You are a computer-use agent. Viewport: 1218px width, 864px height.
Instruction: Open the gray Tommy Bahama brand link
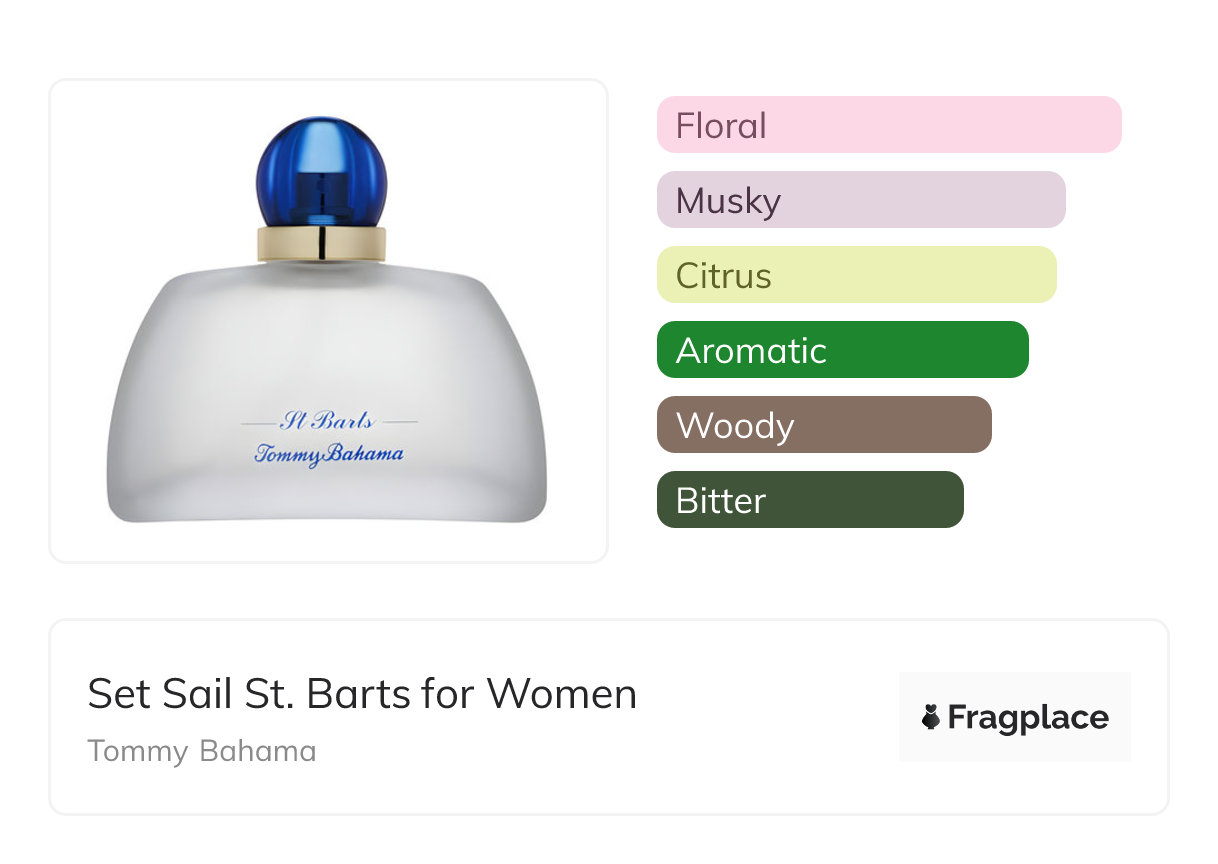(x=202, y=751)
